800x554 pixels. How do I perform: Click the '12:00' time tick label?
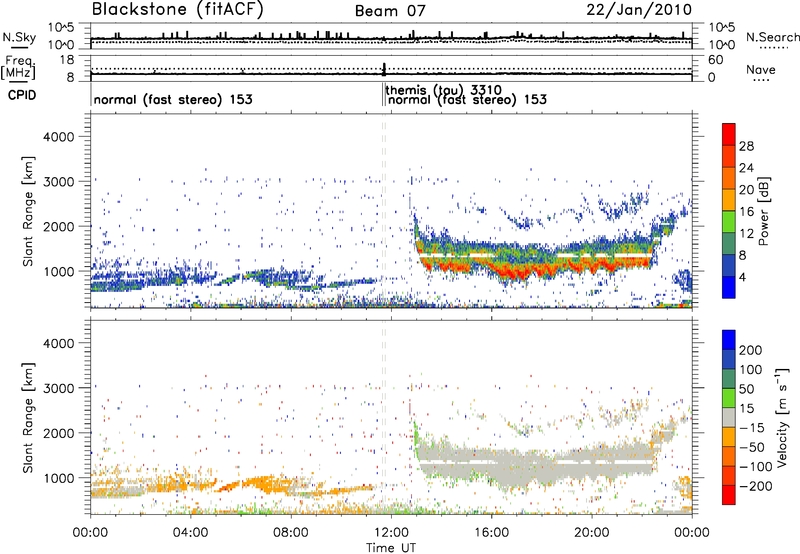tap(391, 533)
